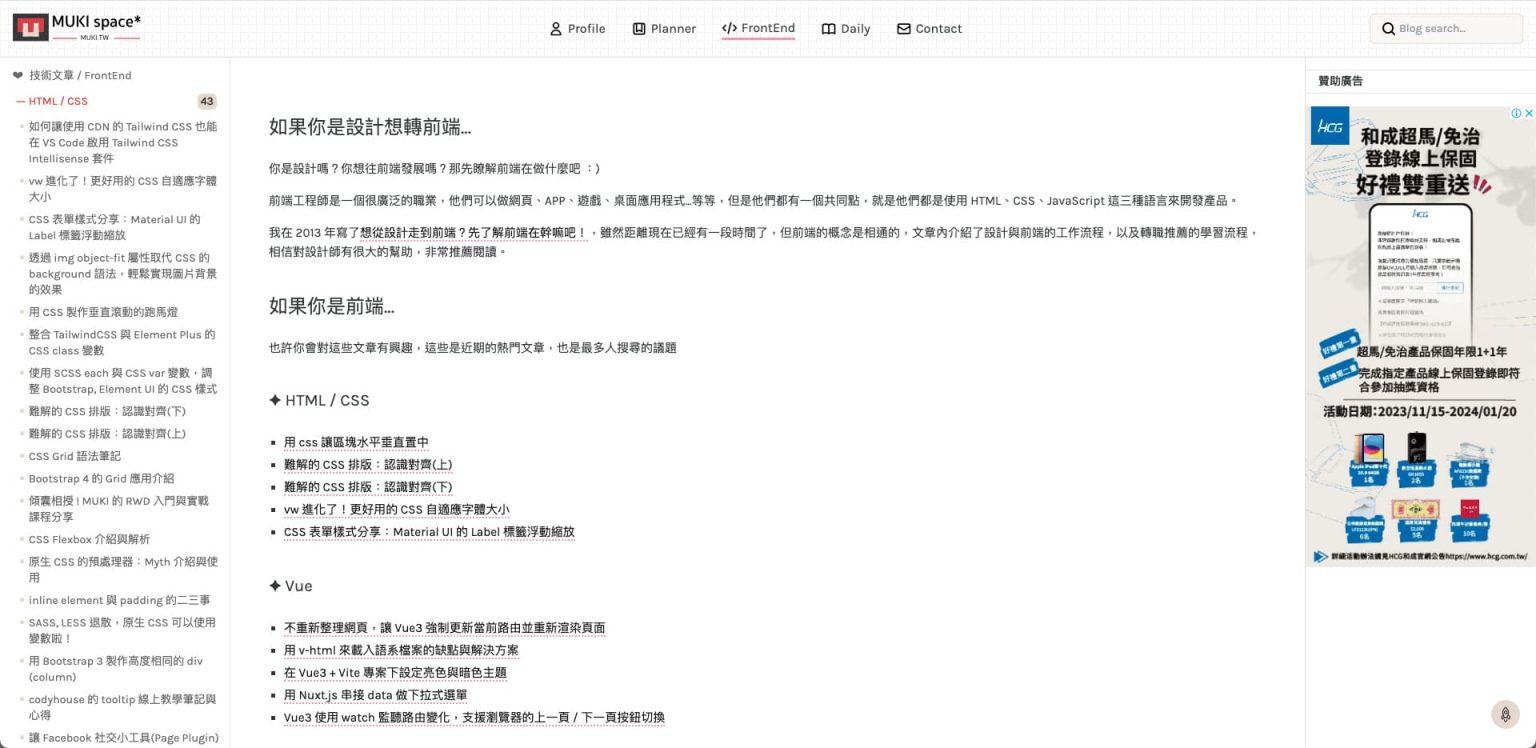This screenshot has height=748, width=1536.
Task: Expand the HTML / CSS category
Action: tap(56, 101)
